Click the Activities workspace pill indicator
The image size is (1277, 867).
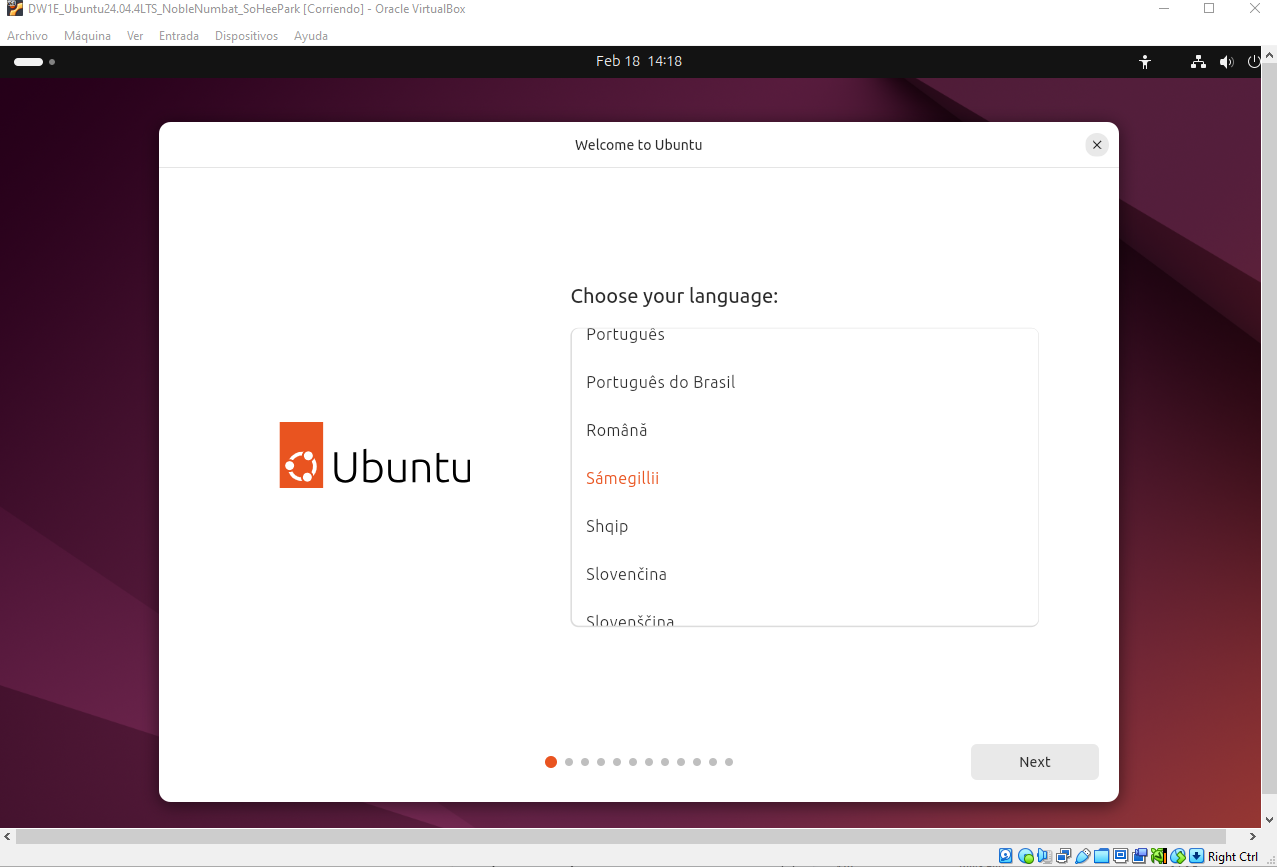pyautogui.click(x=28, y=62)
